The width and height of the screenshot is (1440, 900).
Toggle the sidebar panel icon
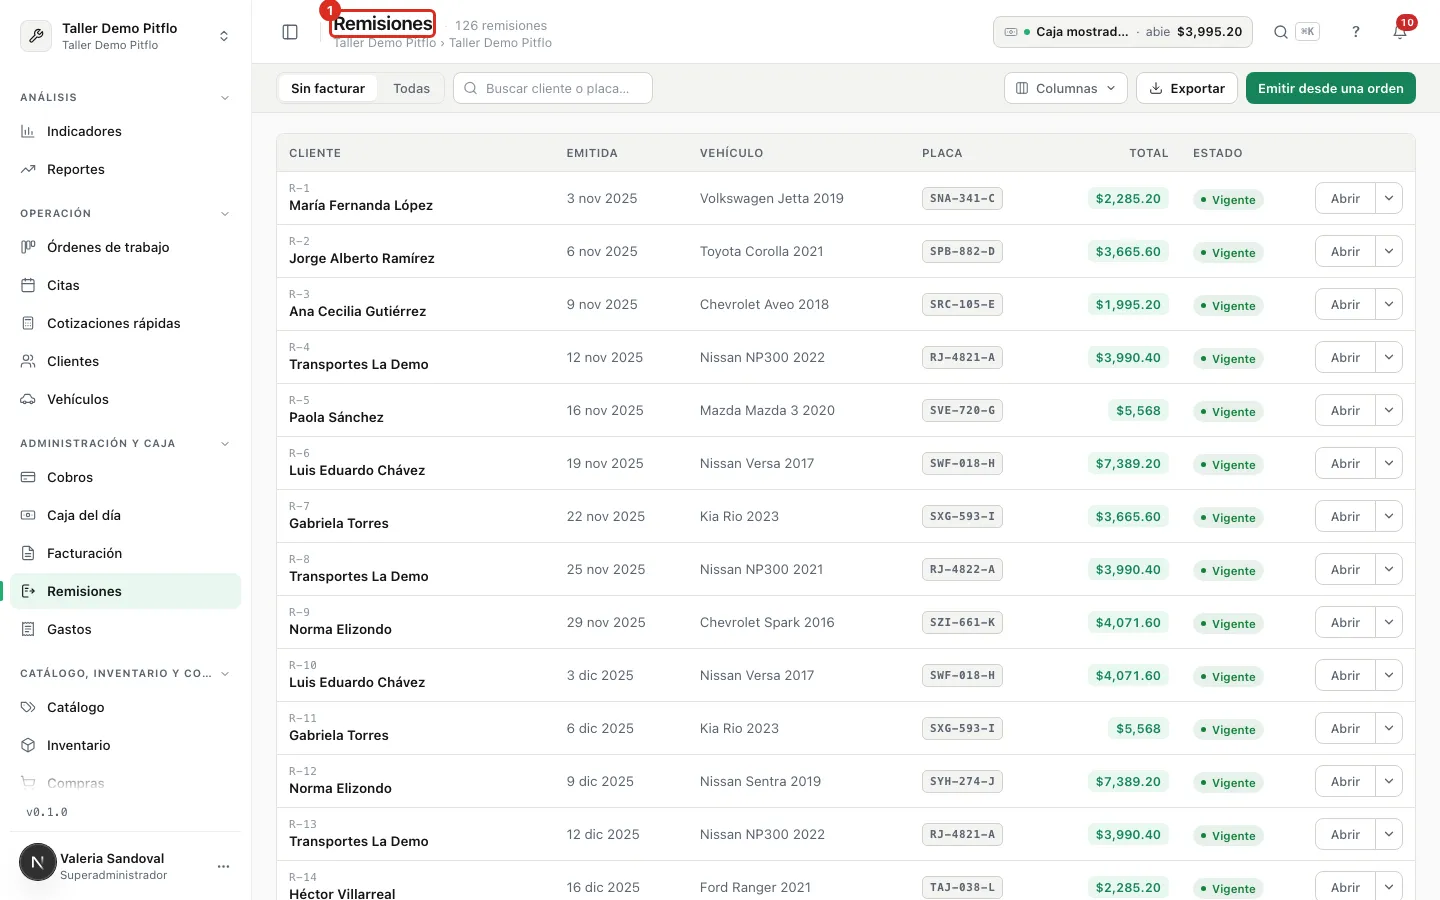click(x=290, y=32)
